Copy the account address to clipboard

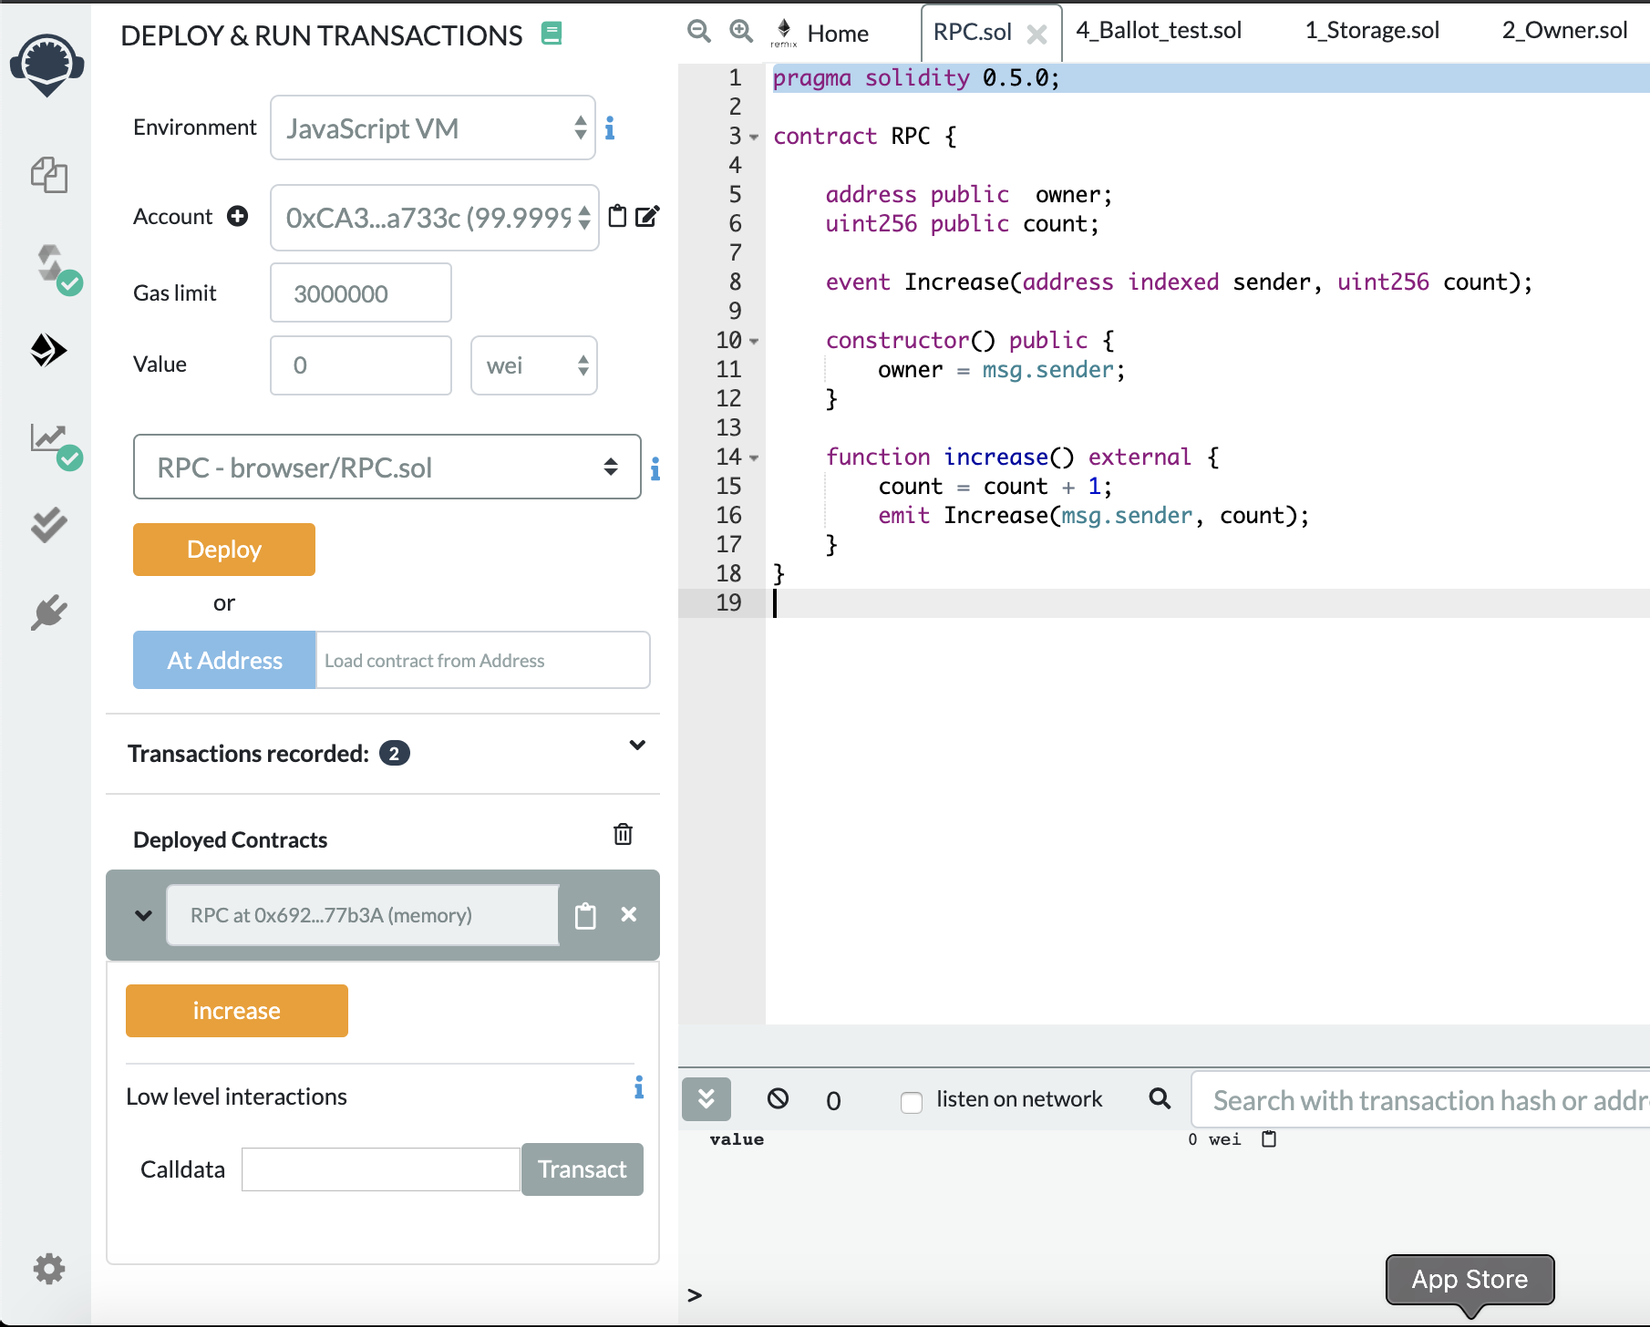tap(618, 216)
